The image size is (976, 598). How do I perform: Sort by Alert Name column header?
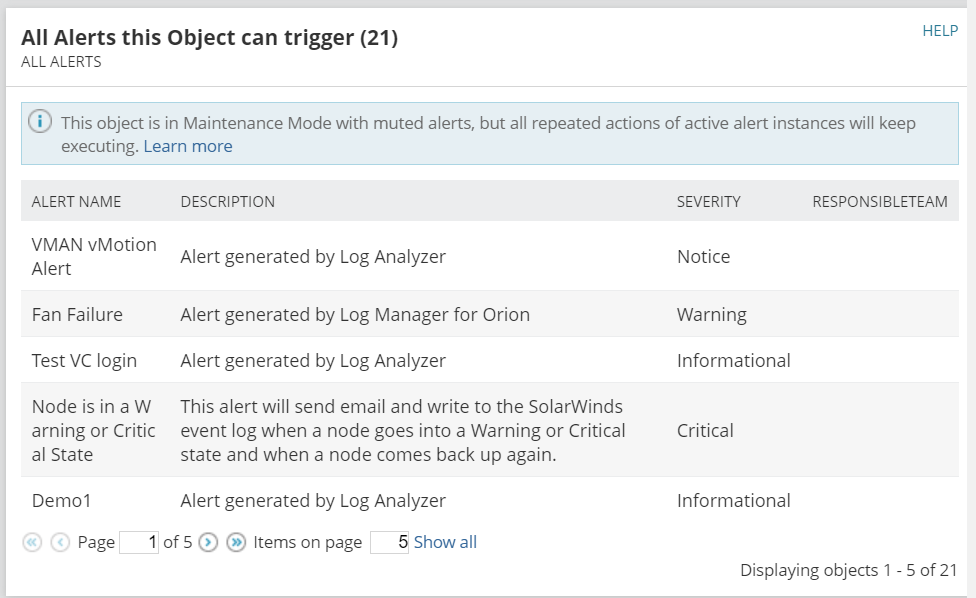coord(76,201)
